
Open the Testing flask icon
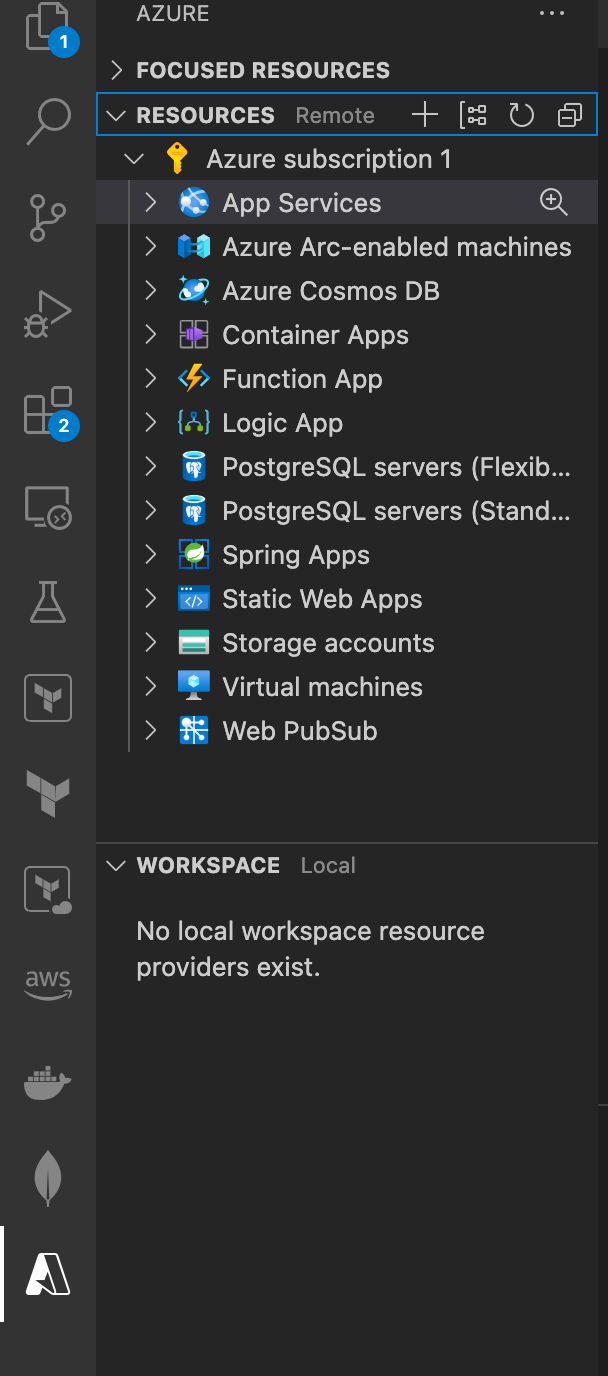tap(48, 602)
